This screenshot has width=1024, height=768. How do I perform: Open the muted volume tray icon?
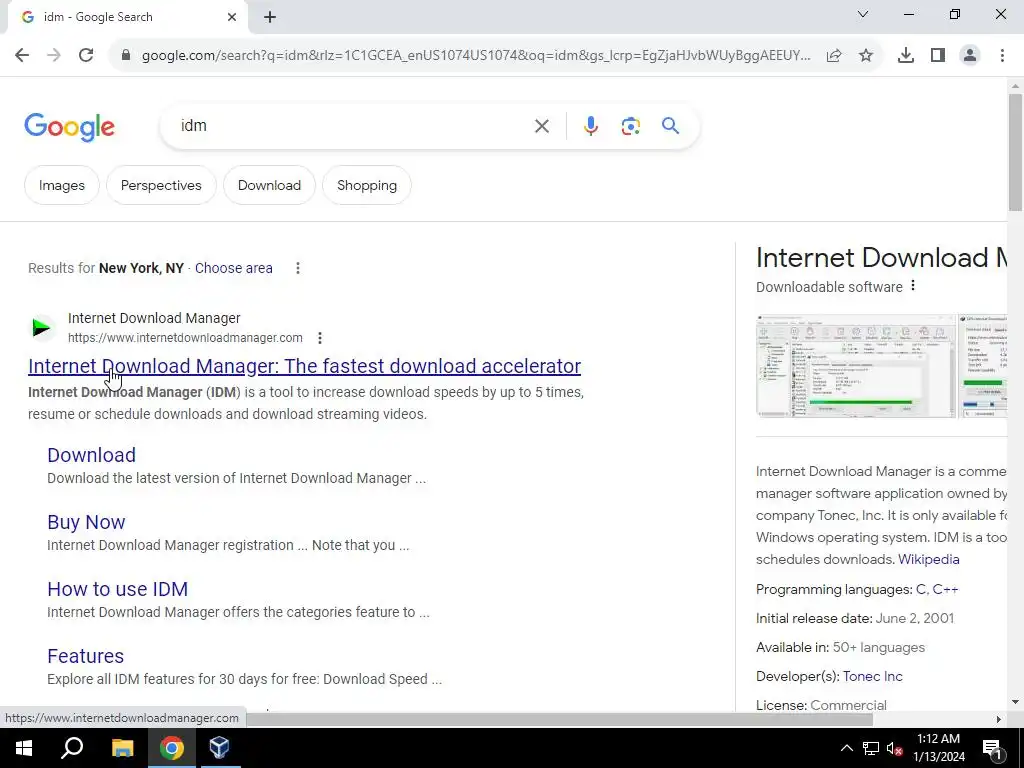tap(894, 749)
